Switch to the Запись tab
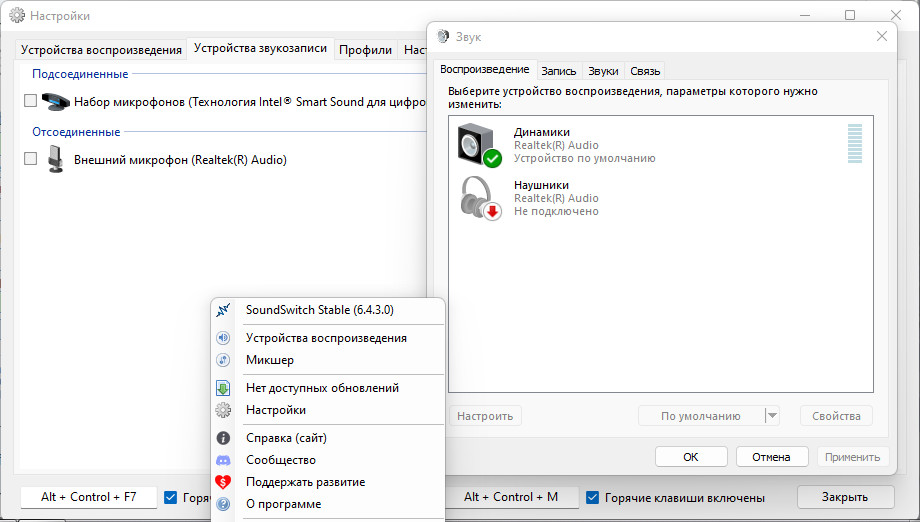Screen dimensions: 920x522 [558, 71]
